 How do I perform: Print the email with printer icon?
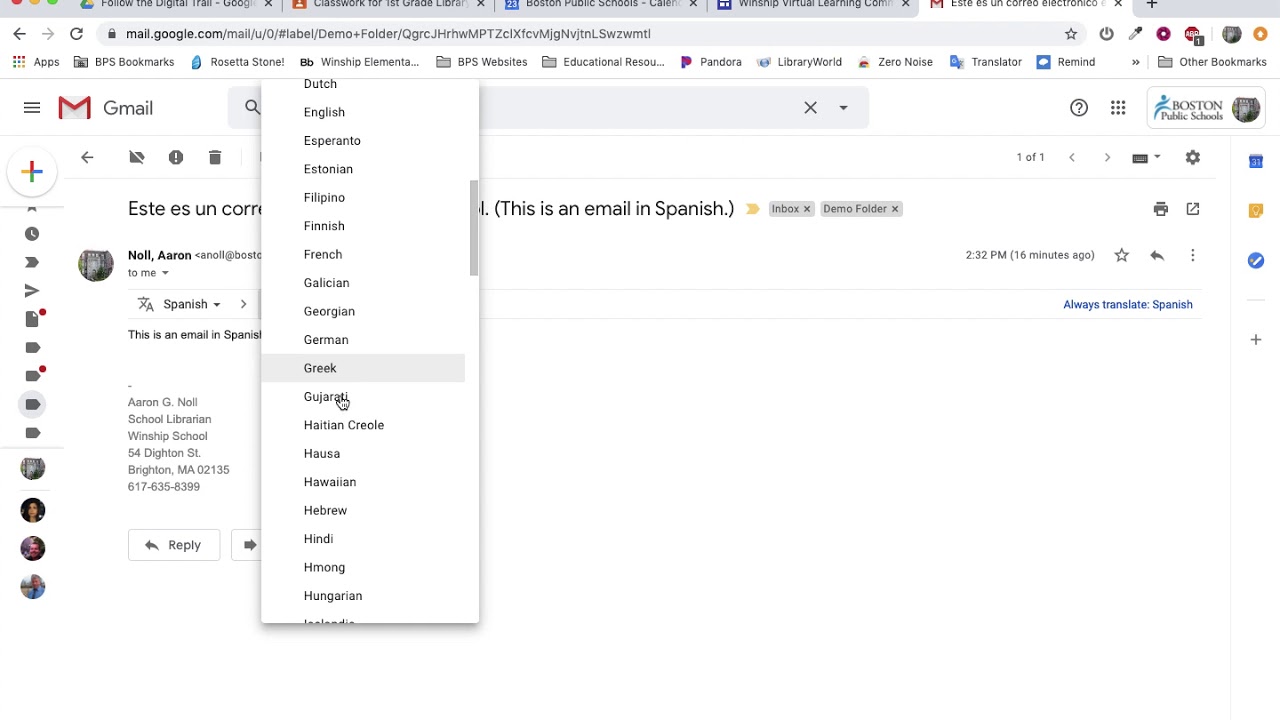click(x=1160, y=209)
